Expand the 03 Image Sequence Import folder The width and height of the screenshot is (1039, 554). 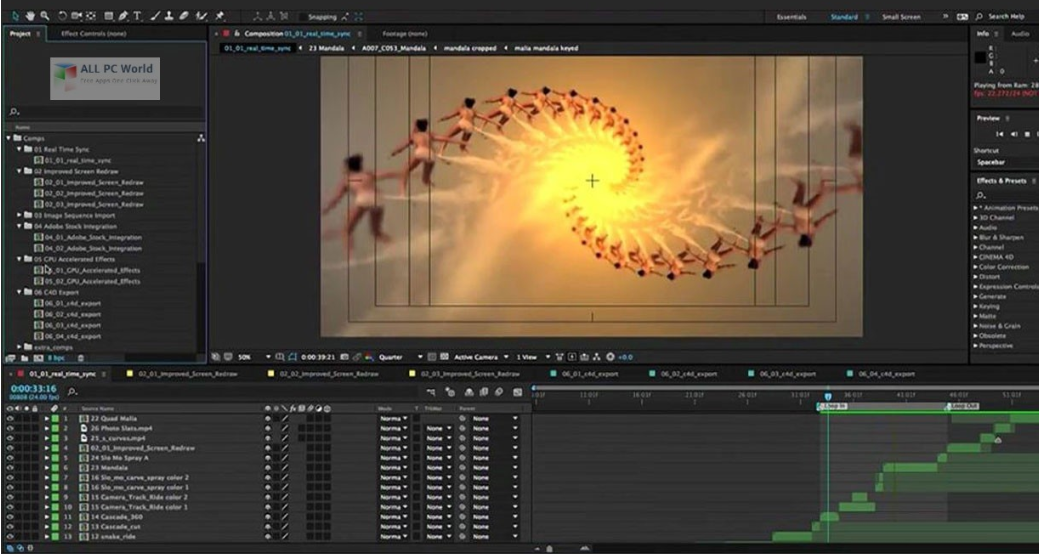tap(20, 215)
